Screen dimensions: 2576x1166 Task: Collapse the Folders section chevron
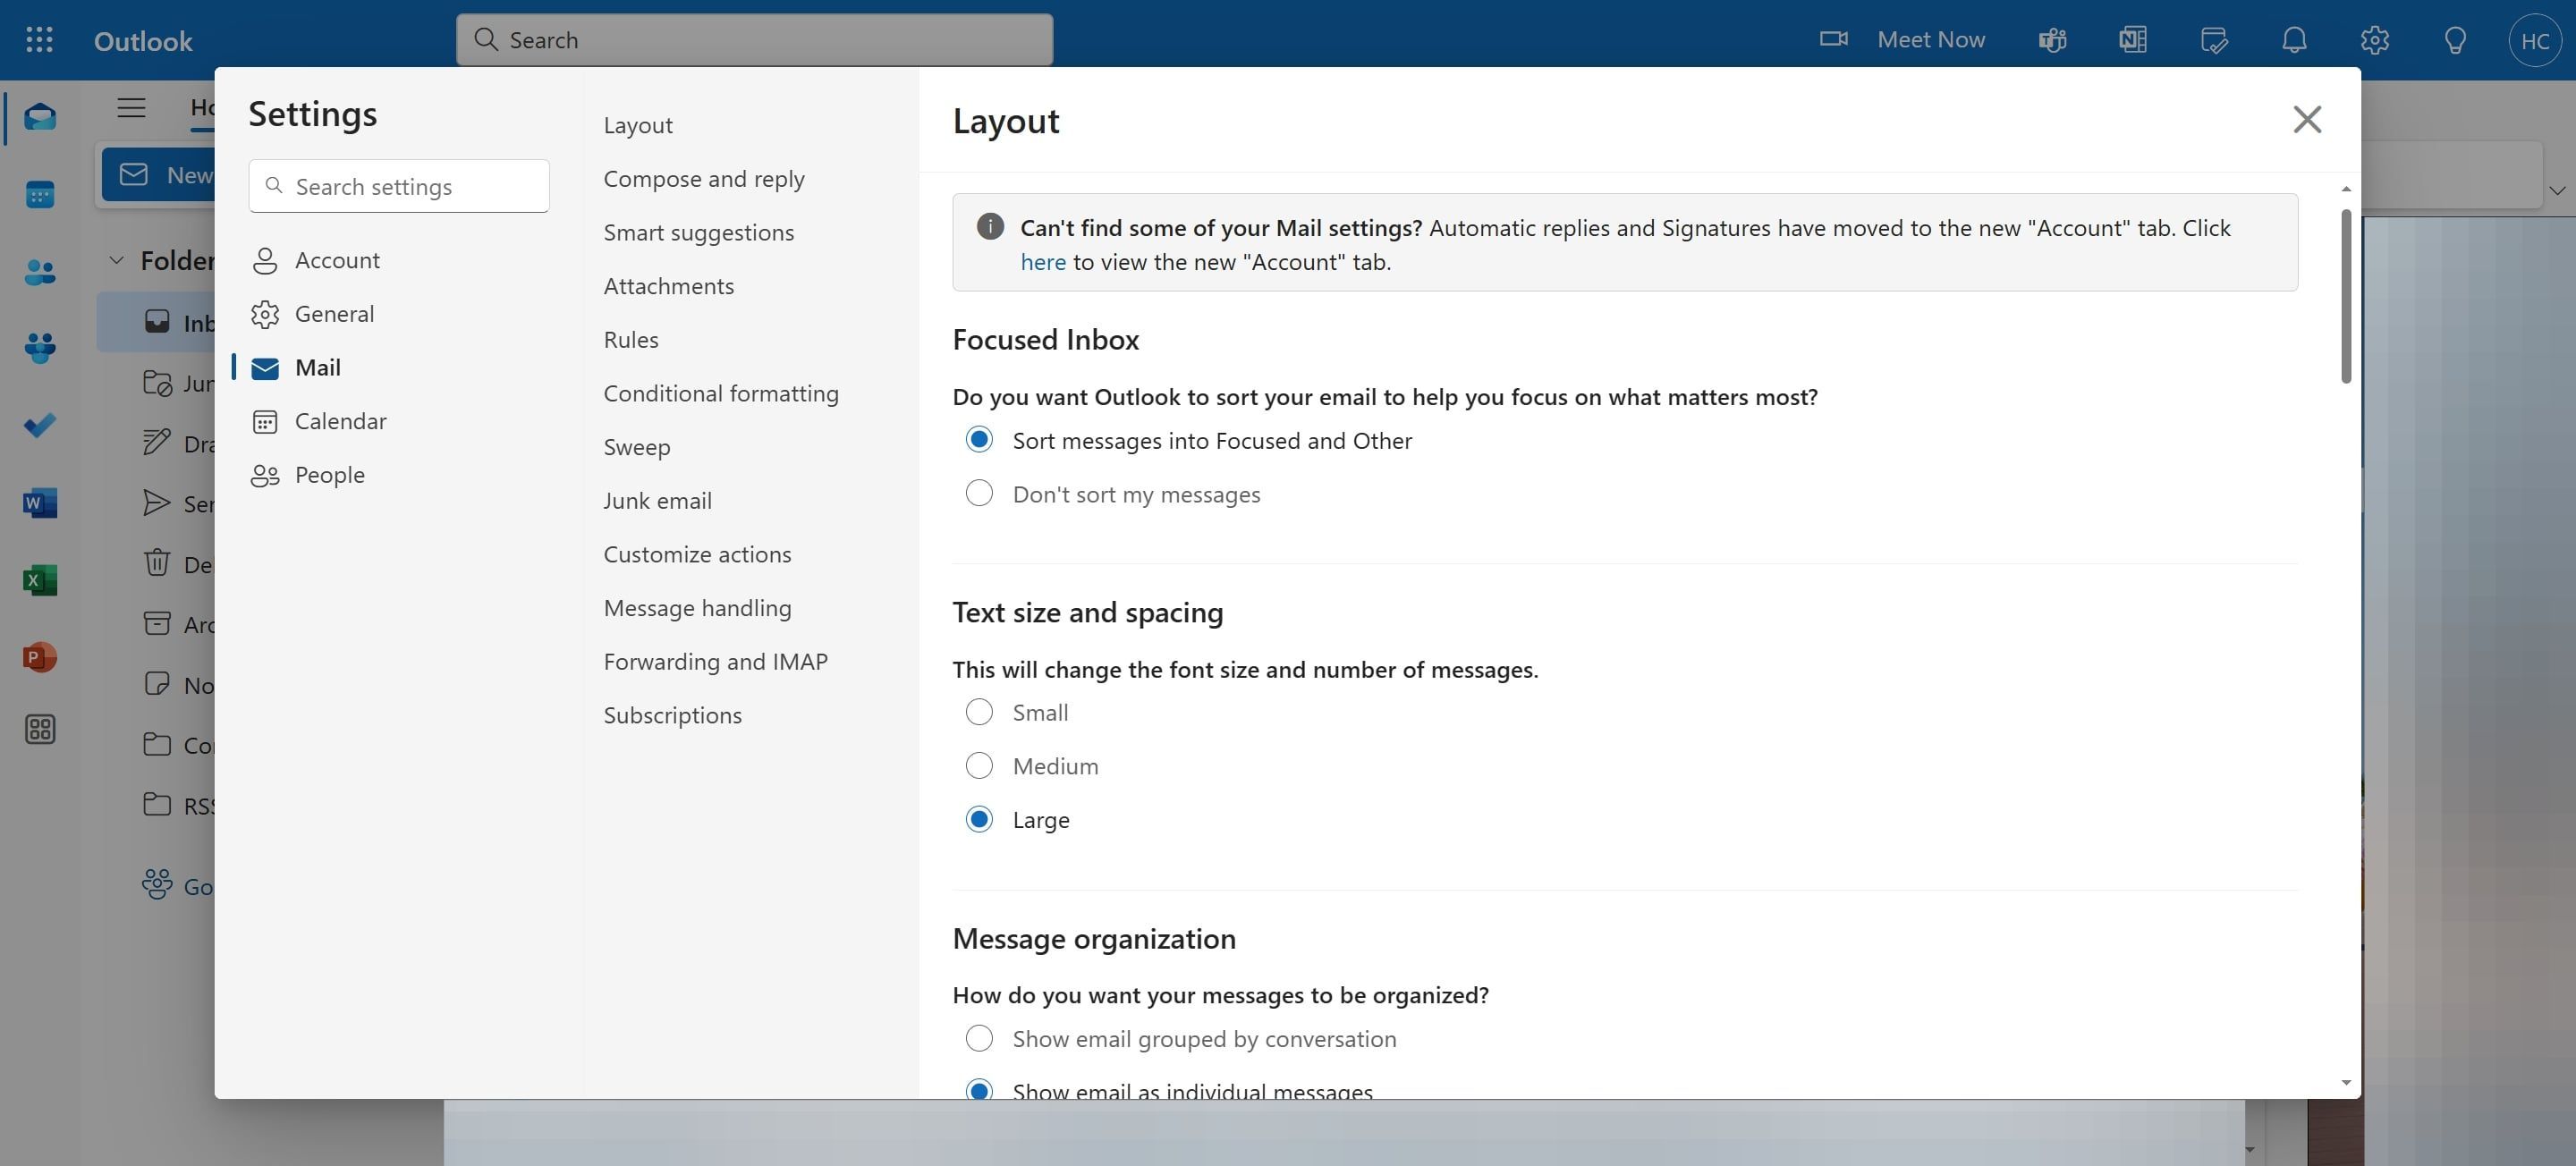pos(116,260)
